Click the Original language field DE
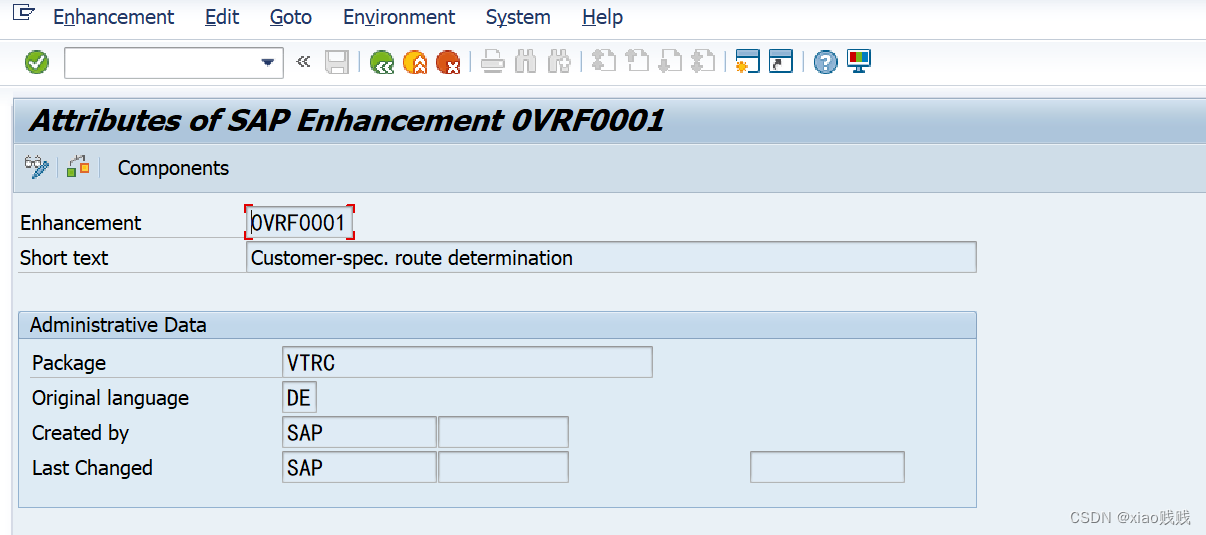The height and width of the screenshot is (535, 1206). (x=299, y=397)
